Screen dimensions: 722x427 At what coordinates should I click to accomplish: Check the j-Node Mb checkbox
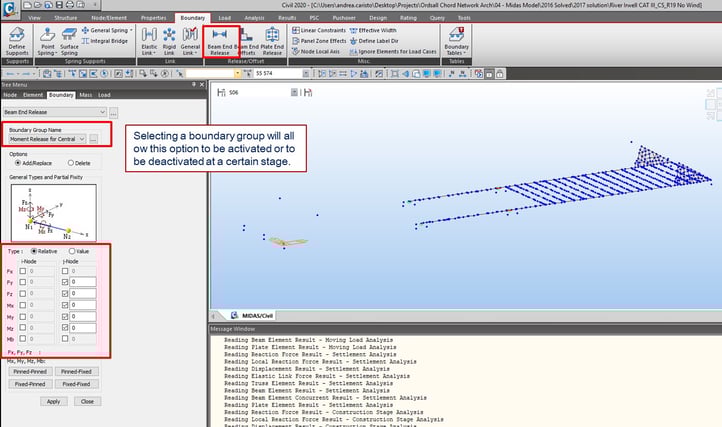(65, 339)
